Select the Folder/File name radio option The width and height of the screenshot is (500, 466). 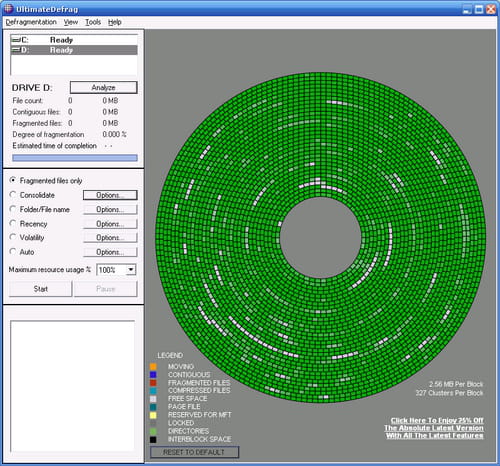click(x=13, y=209)
